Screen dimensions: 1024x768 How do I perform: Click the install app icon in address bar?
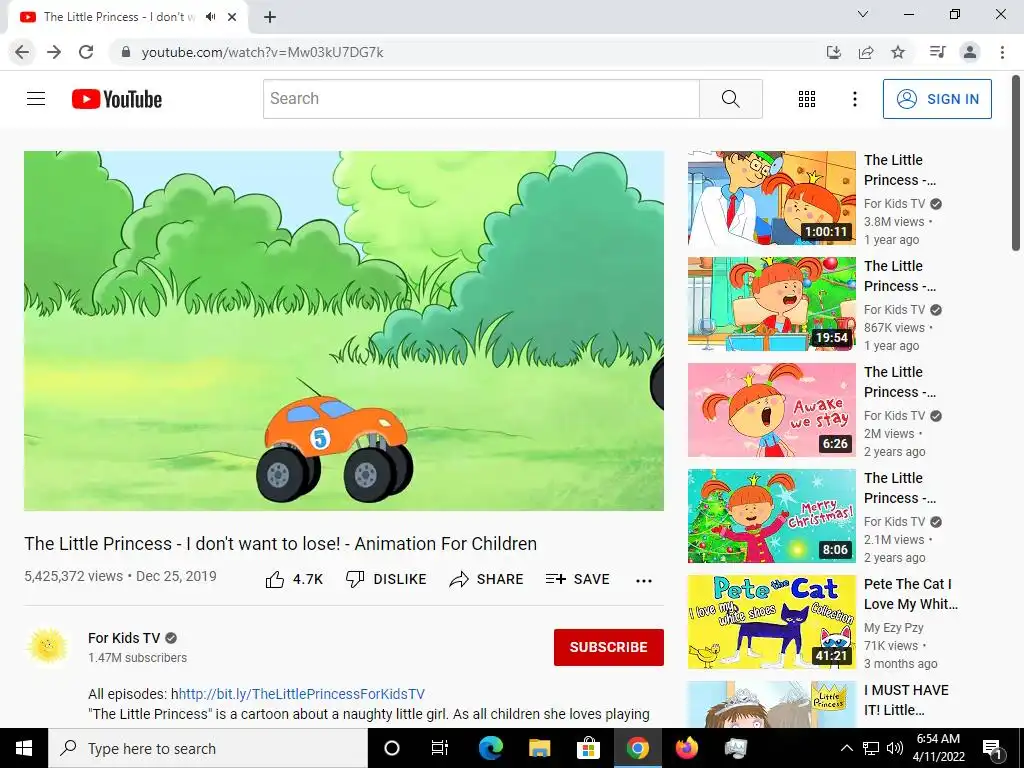click(x=834, y=52)
